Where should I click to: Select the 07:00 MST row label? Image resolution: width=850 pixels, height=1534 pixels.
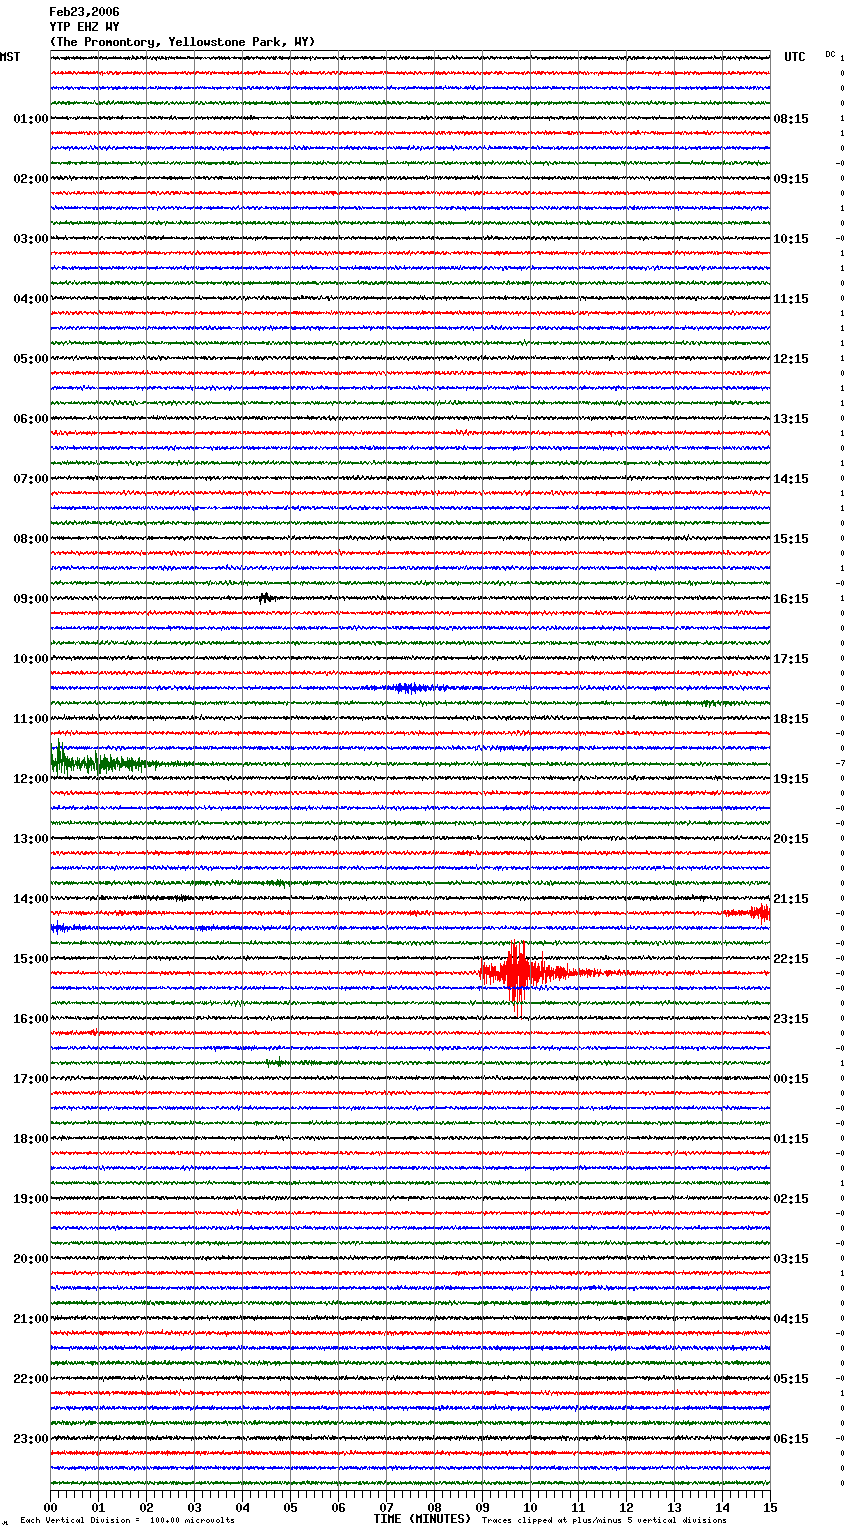tap(30, 479)
